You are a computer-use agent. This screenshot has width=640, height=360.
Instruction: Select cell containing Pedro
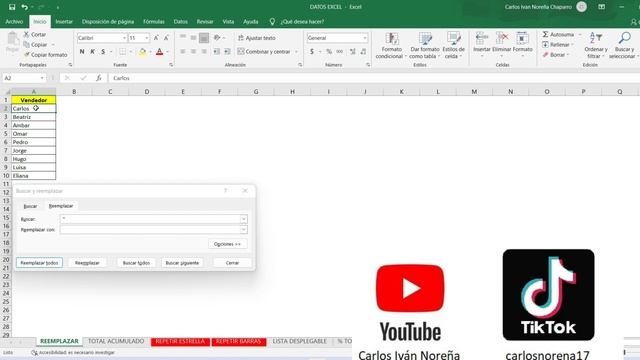[x=33, y=142]
